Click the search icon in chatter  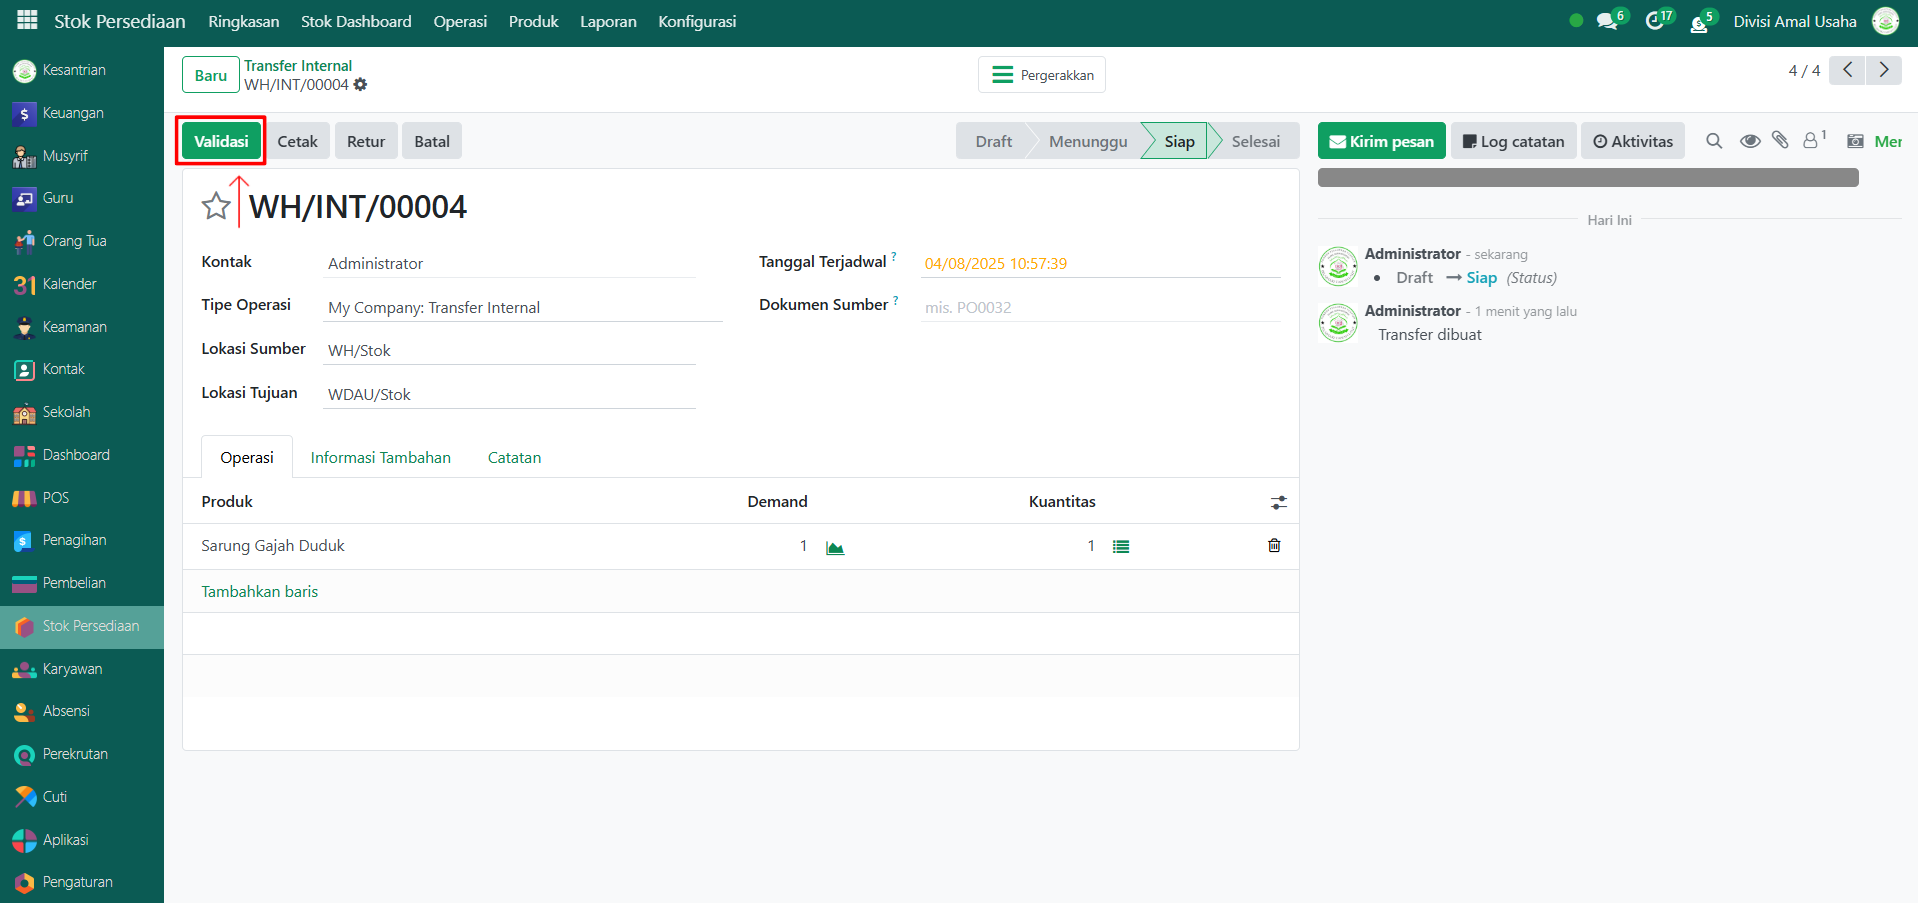coord(1714,141)
